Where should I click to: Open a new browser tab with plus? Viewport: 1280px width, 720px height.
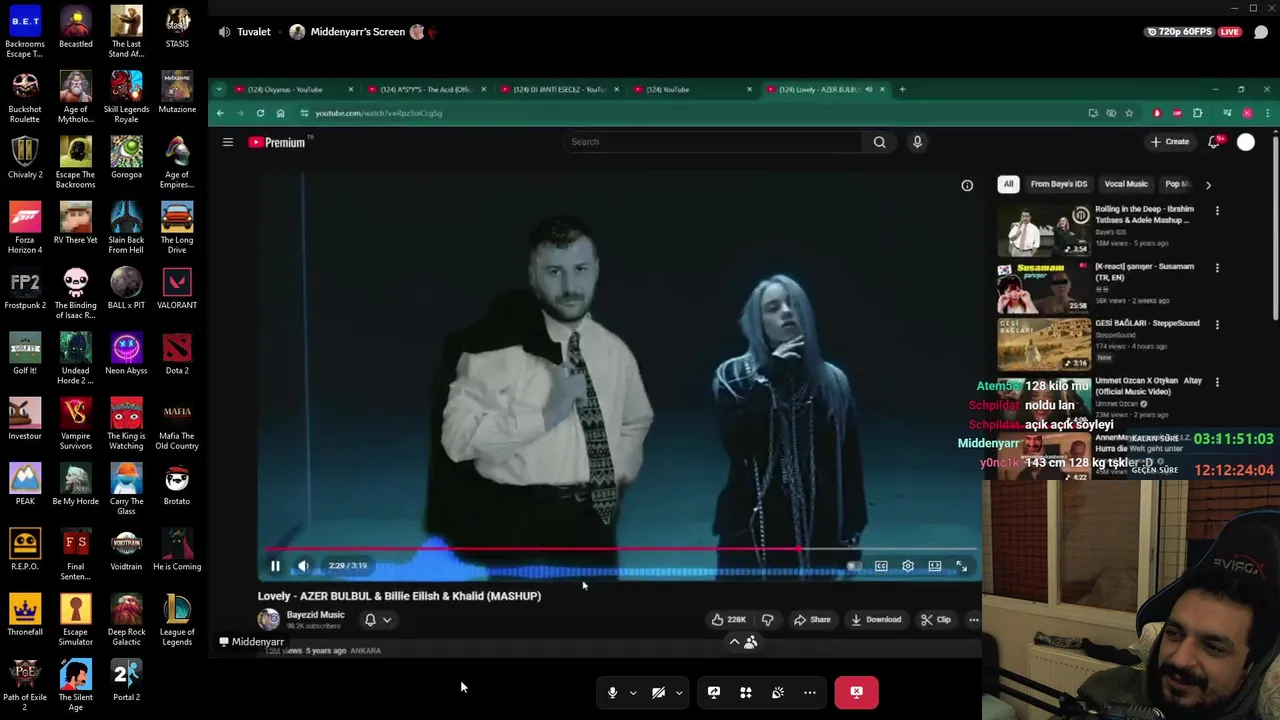[x=902, y=90]
